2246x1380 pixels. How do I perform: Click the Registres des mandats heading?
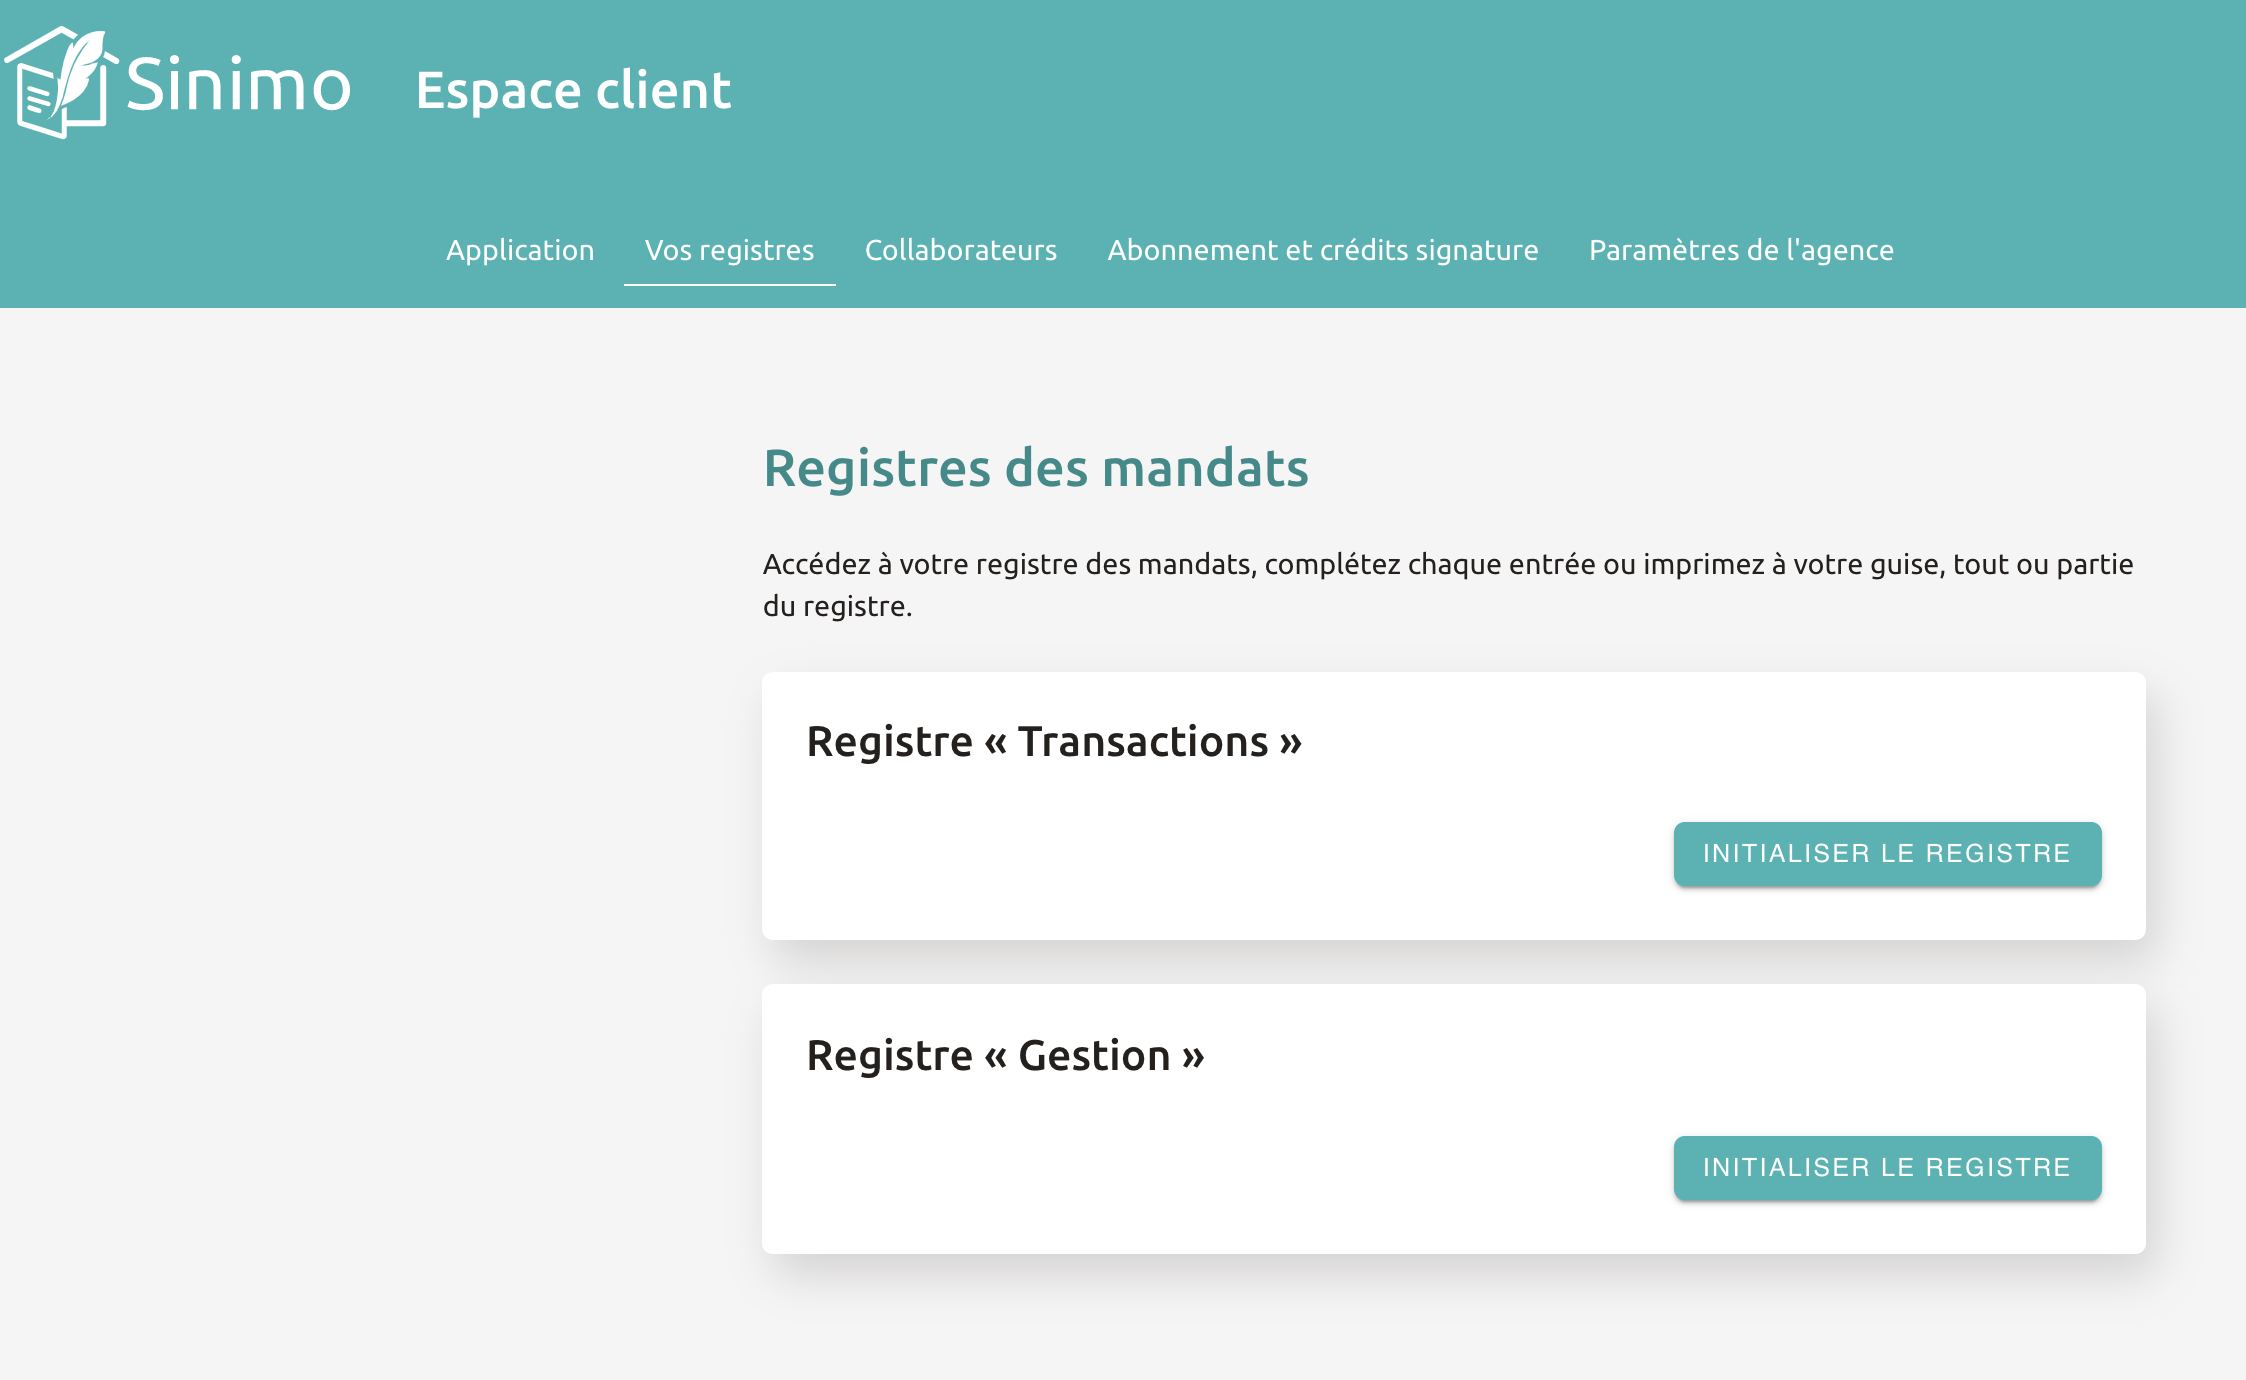tap(1035, 468)
